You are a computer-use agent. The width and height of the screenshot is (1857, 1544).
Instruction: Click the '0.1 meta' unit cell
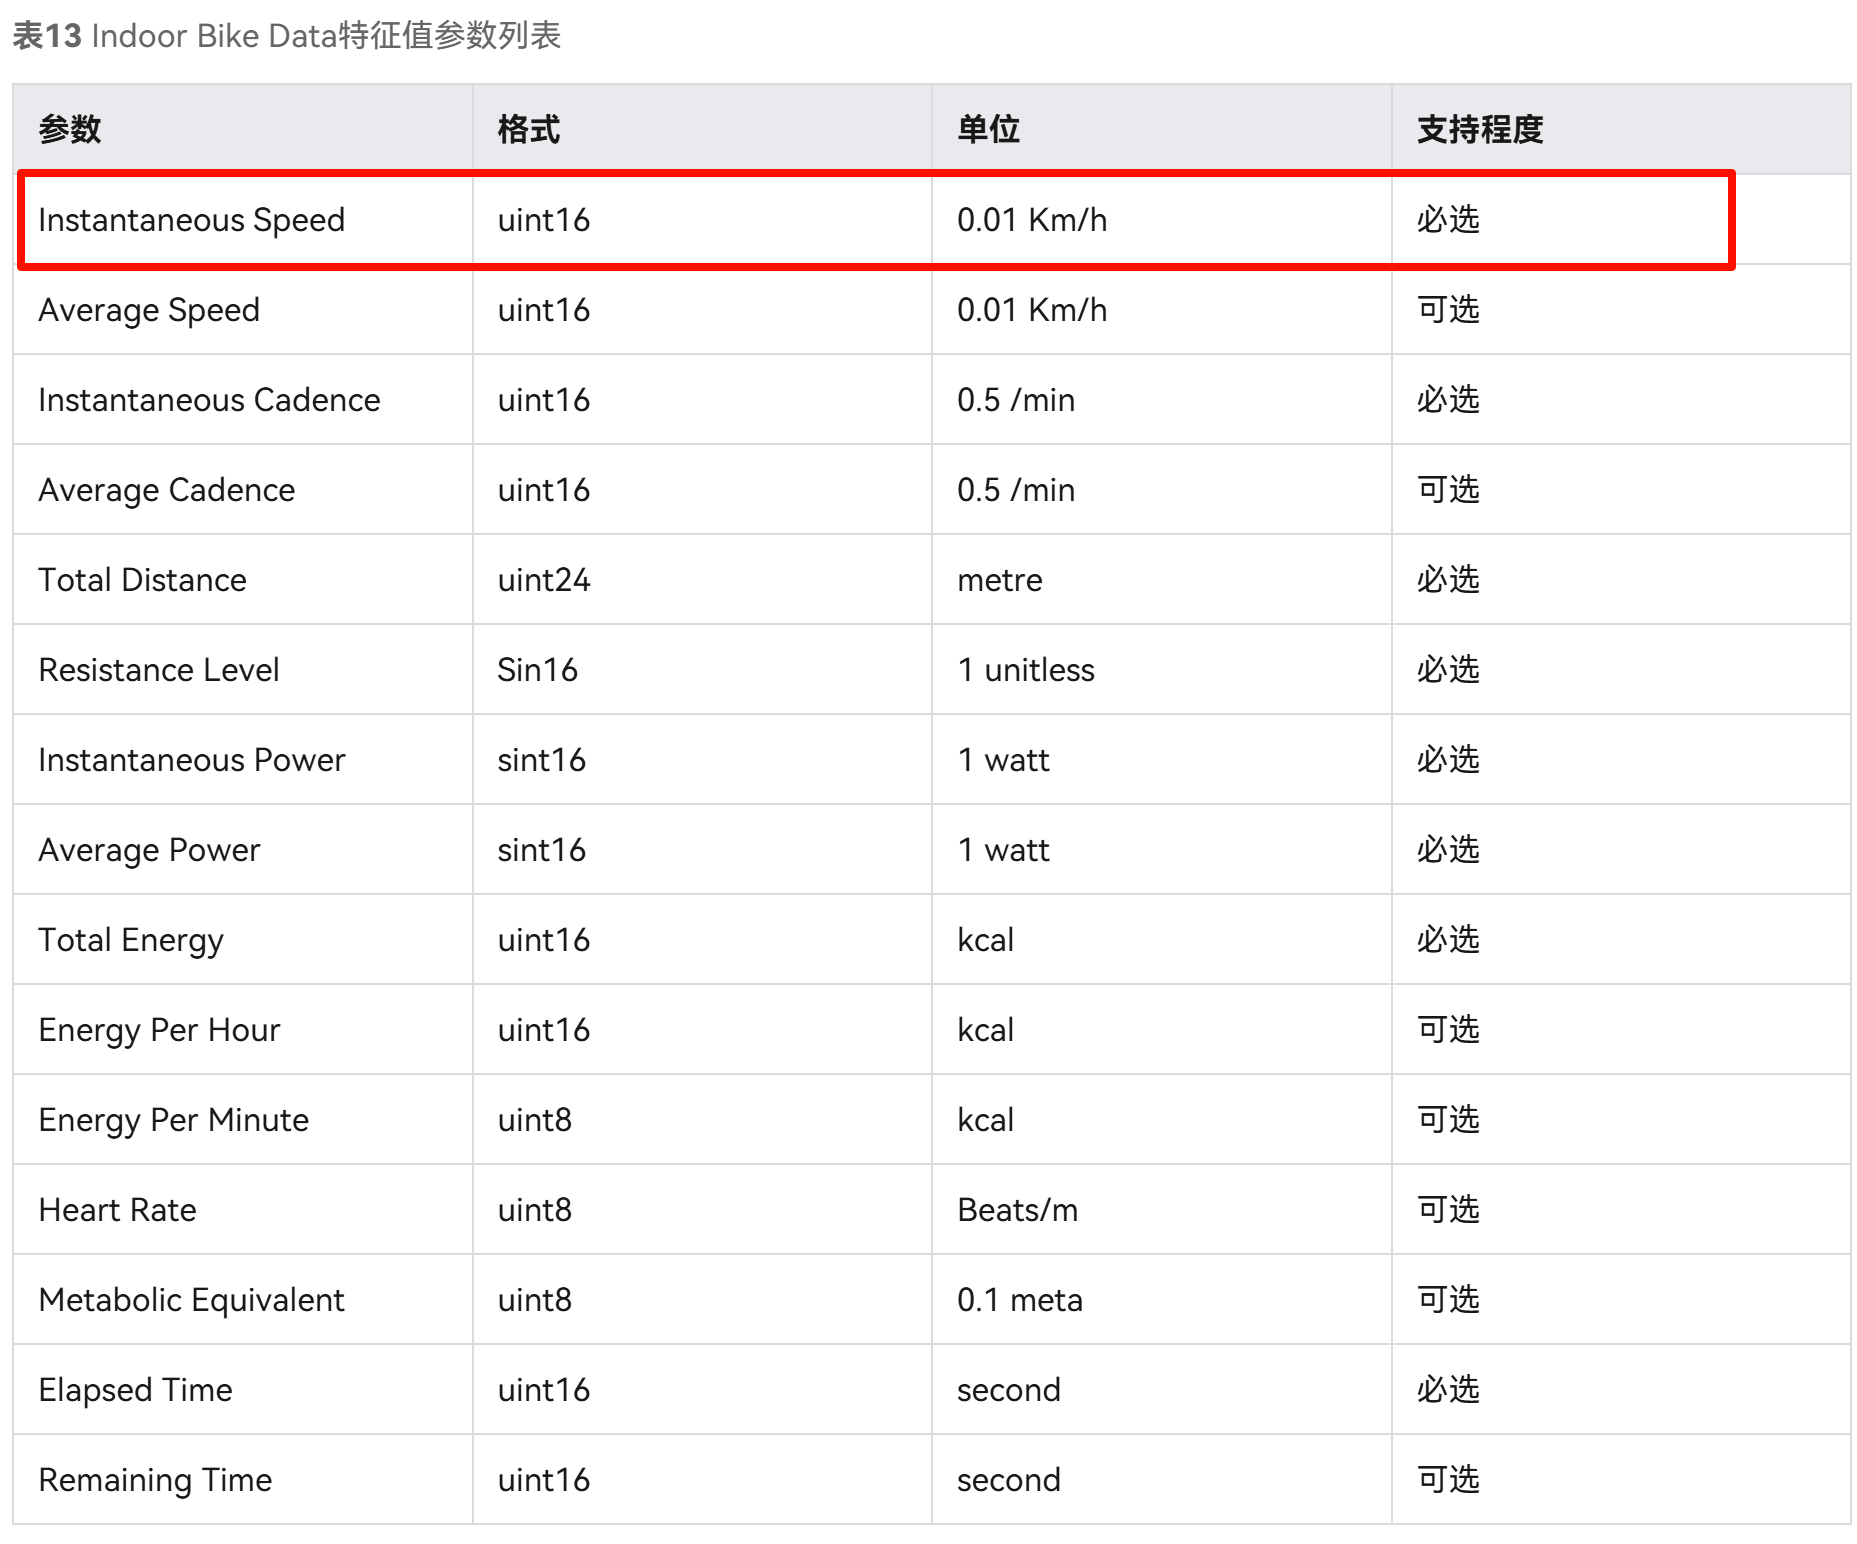click(1019, 1300)
